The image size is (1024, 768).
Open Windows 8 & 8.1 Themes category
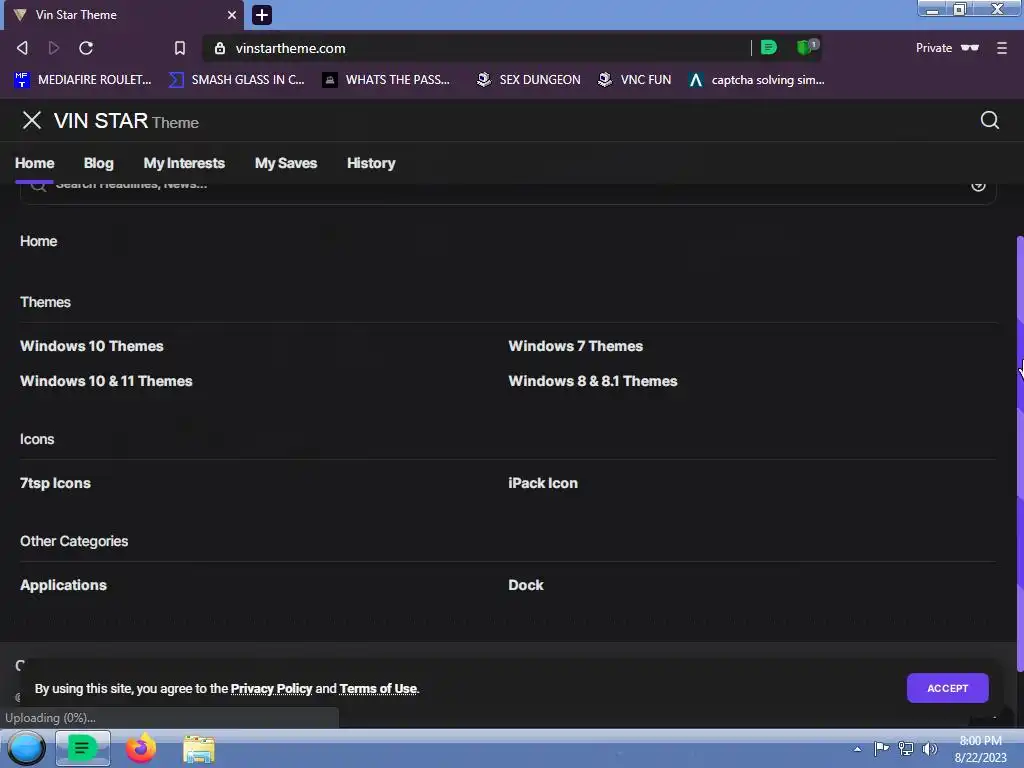(592, 381)
